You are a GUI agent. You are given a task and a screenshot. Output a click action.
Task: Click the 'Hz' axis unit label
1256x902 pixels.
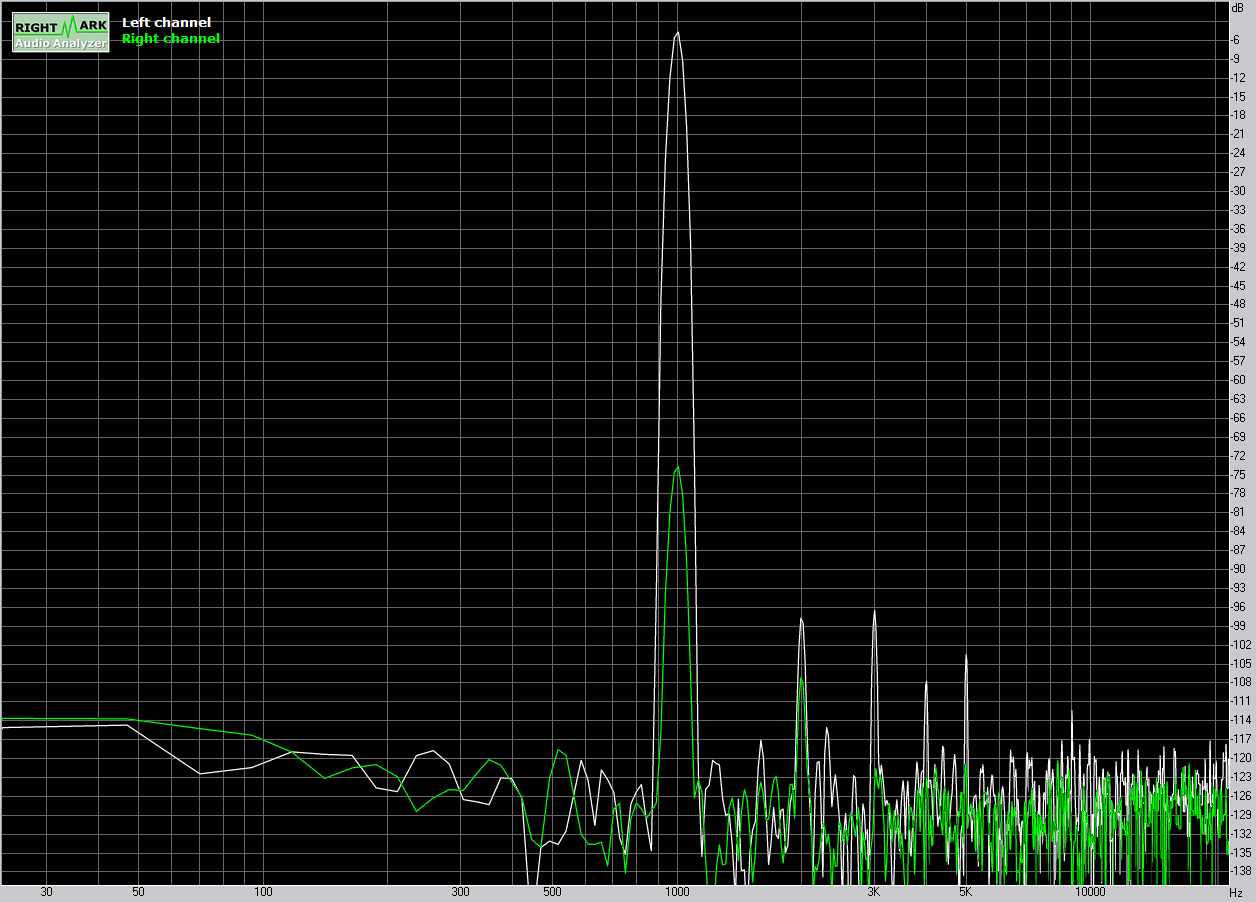click(1236, 892)
